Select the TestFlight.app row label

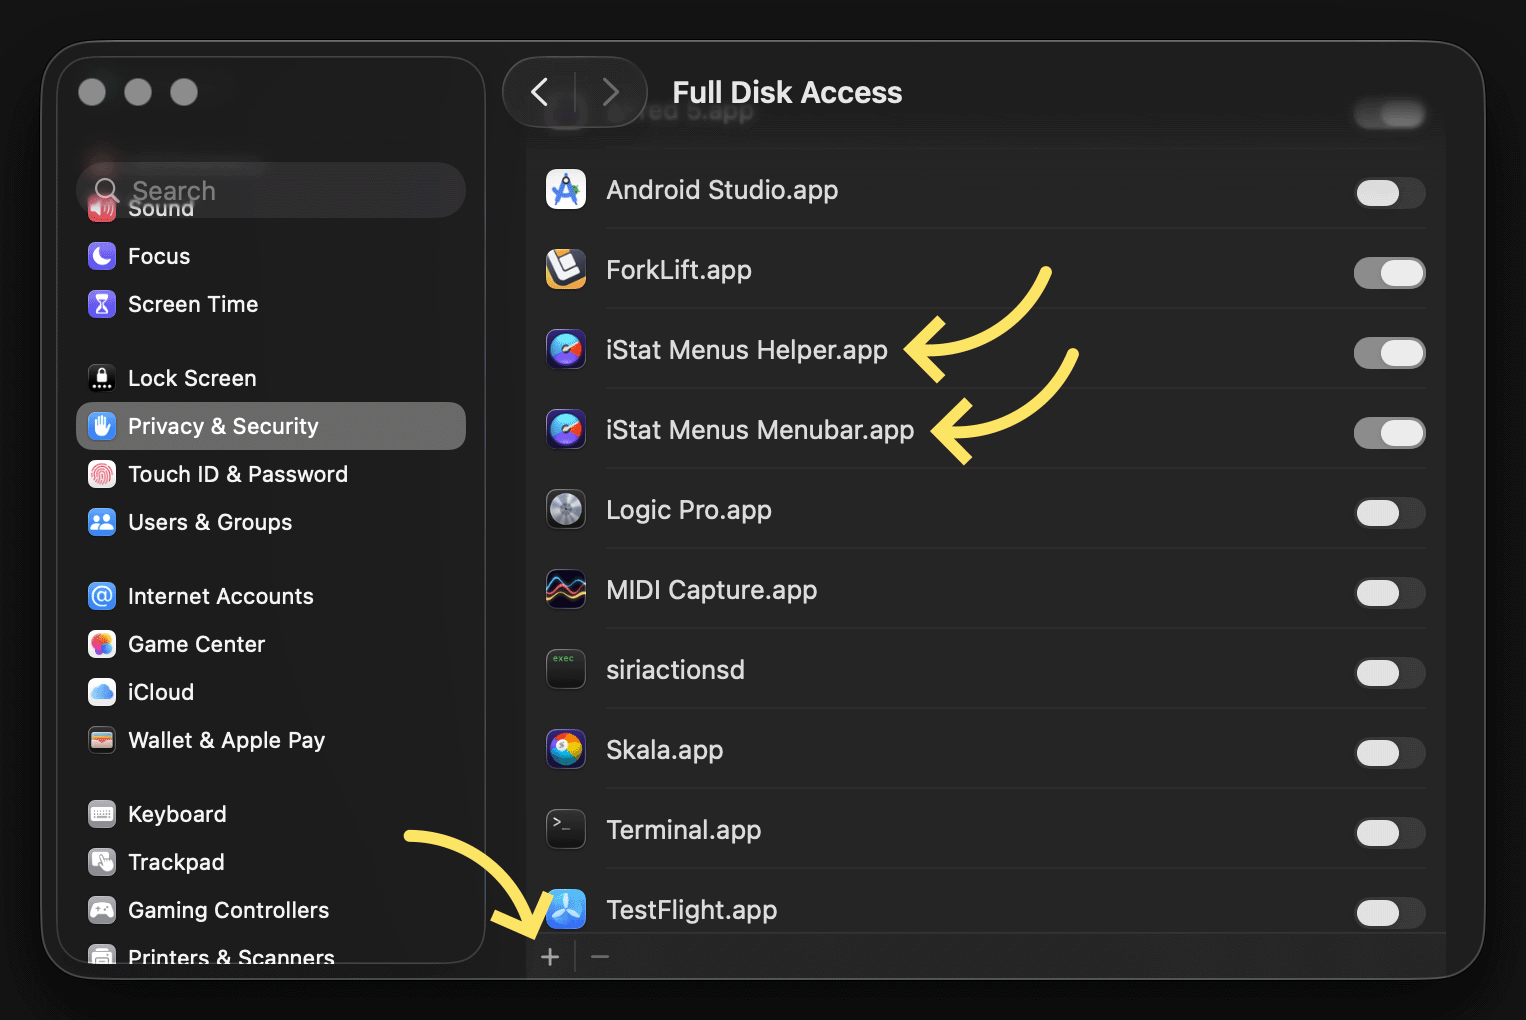pyautogui.click(x=692, y=910)
